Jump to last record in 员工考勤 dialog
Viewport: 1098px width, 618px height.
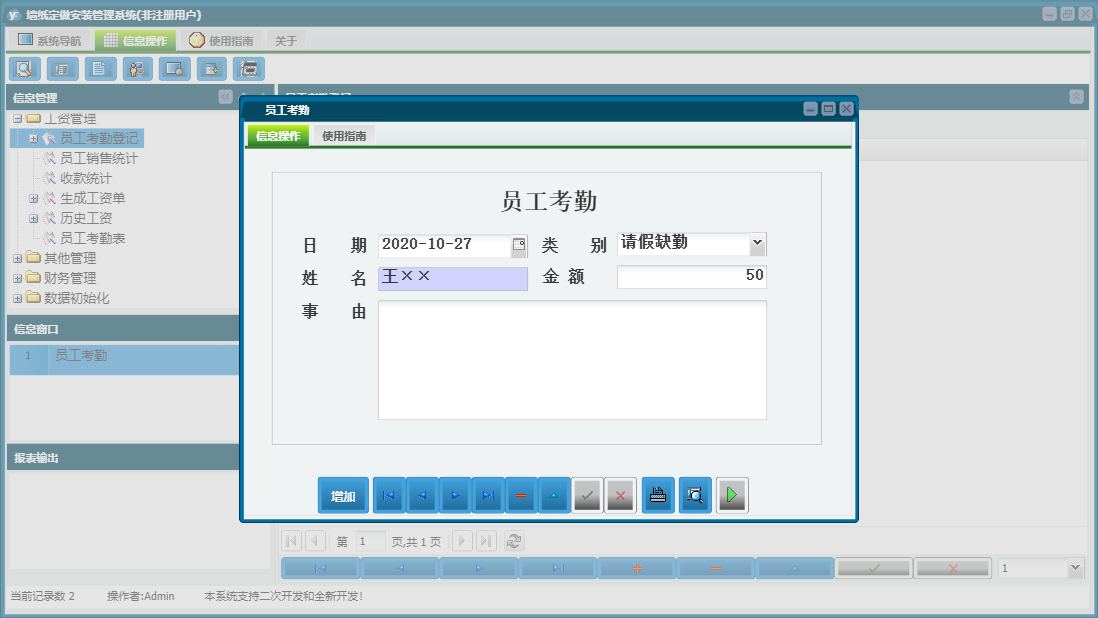pos(488,496)
